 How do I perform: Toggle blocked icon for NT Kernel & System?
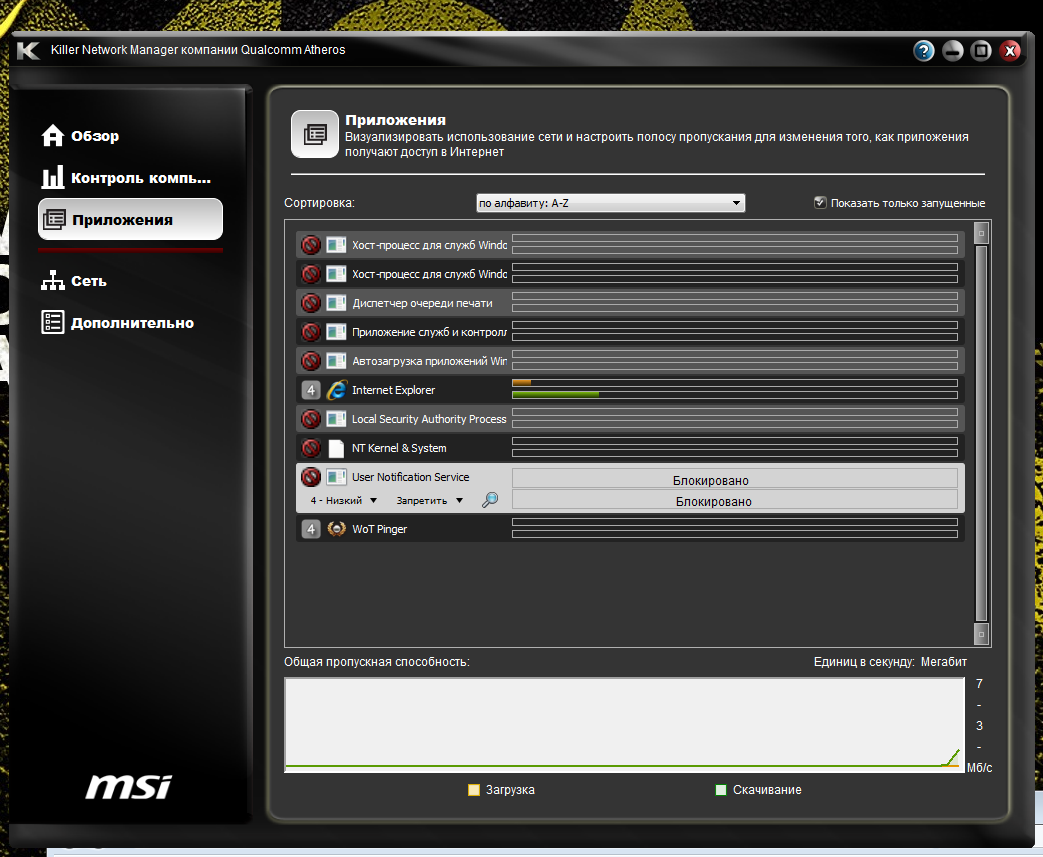pos(311,448)
